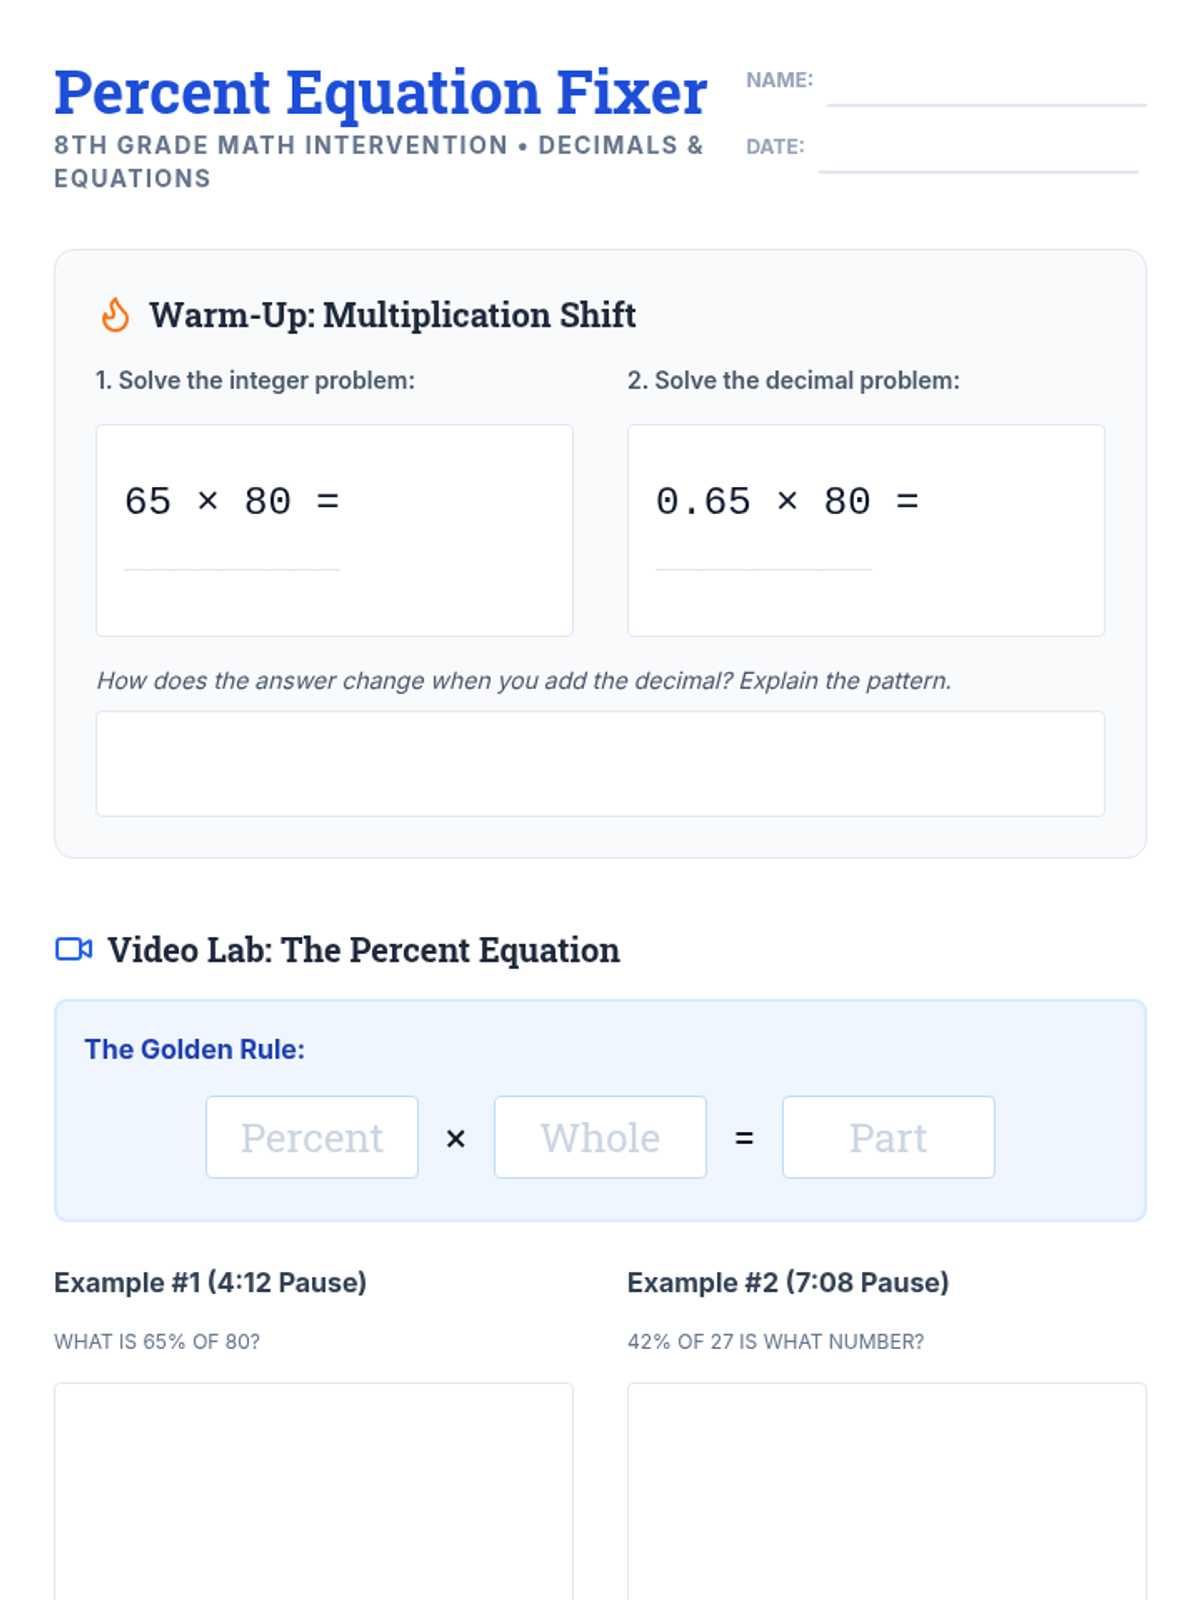
Task: Click the Example #1 work area box
Action: [x=313, y=1490]
